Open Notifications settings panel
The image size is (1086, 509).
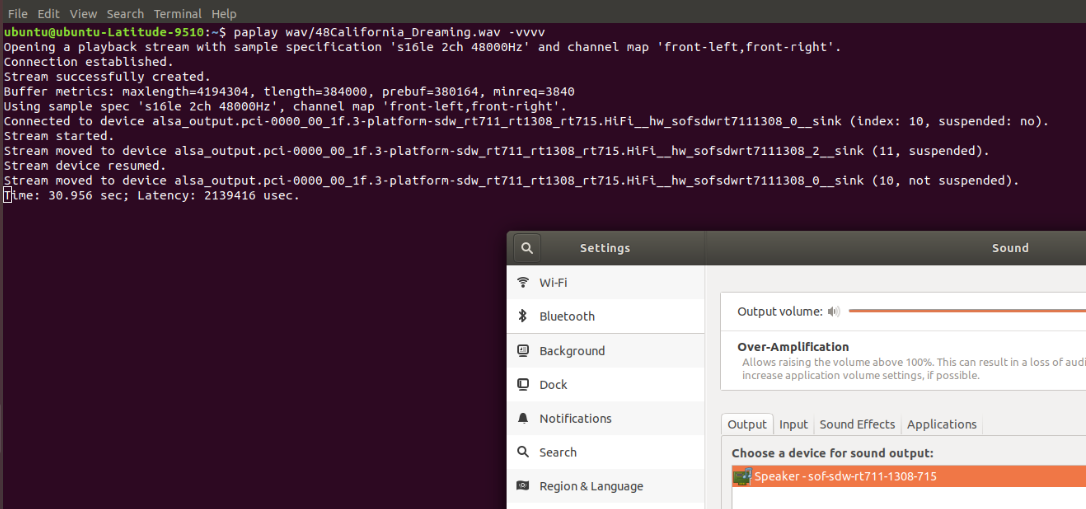click(606, 418)
